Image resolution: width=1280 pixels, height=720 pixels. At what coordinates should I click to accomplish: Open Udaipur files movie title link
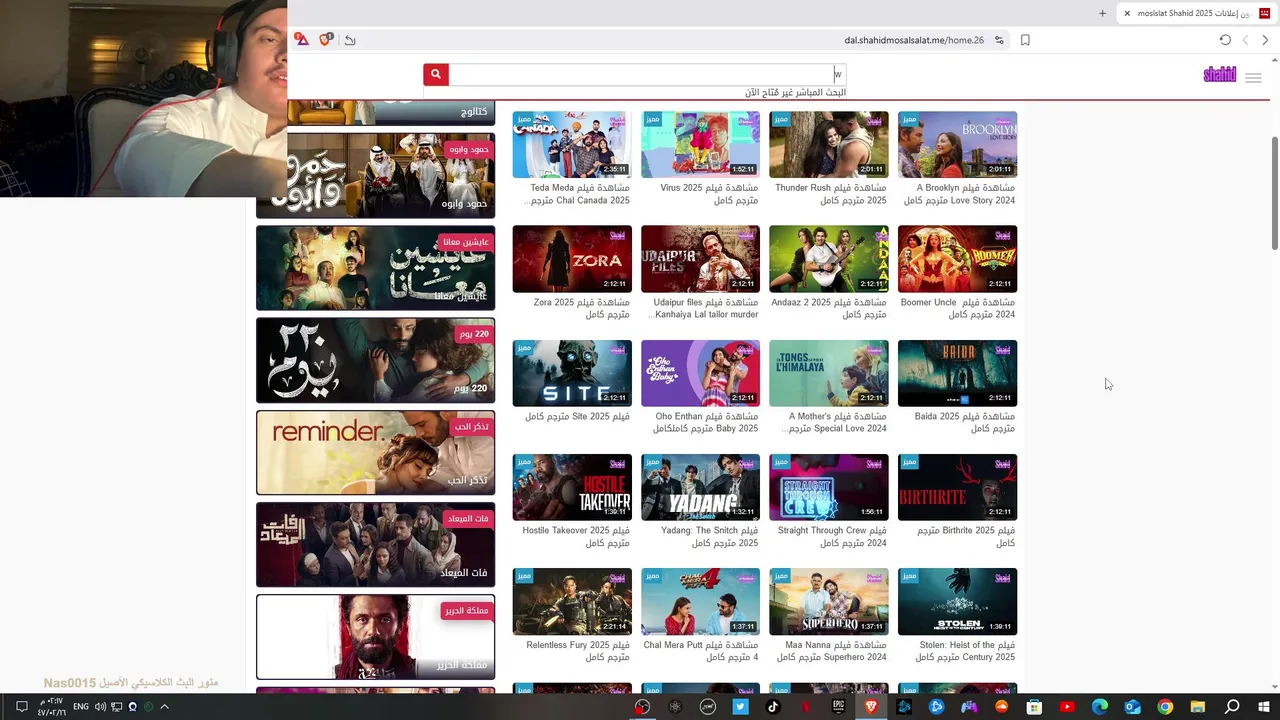(704, 308)
